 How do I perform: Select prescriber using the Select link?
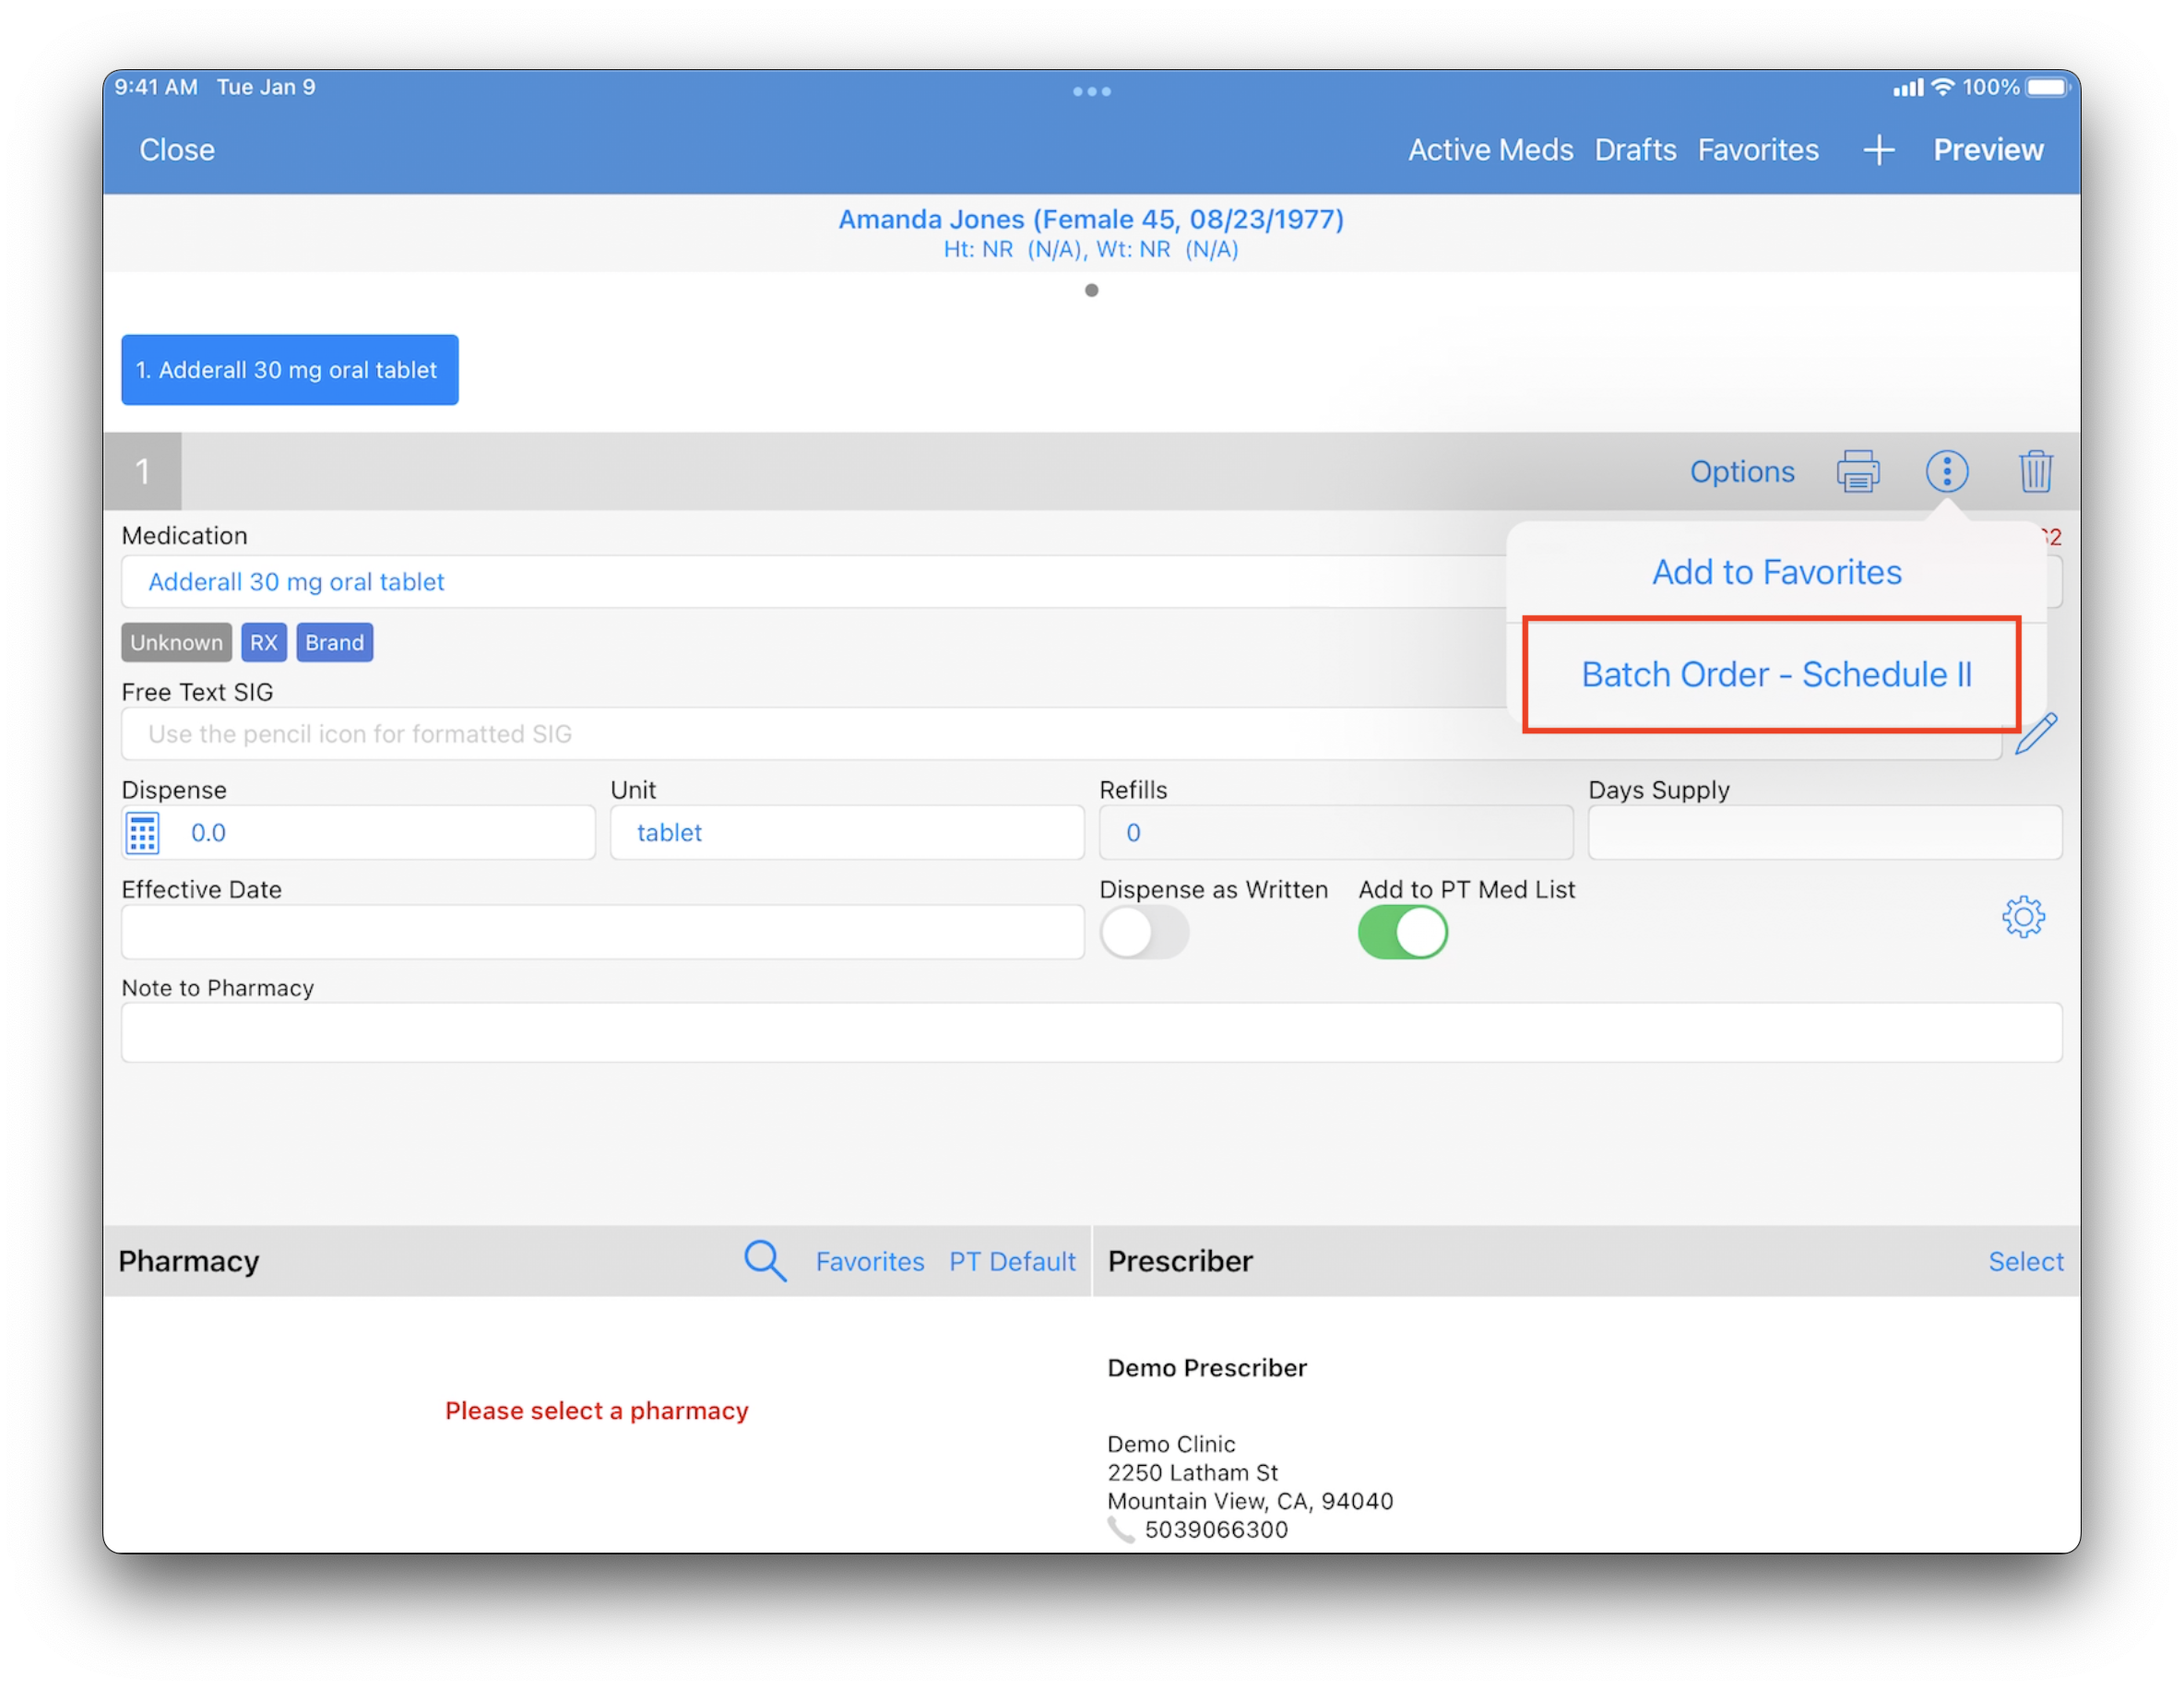(2024, 1261)
